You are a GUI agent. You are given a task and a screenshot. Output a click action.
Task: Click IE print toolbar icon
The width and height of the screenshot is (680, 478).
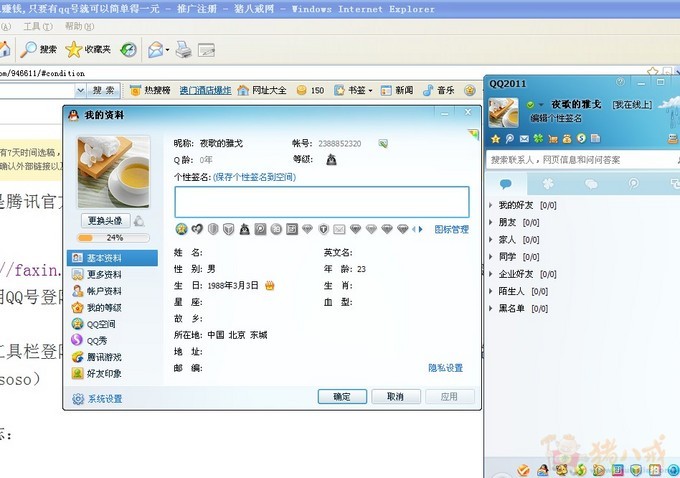click(x=184, y=50)
